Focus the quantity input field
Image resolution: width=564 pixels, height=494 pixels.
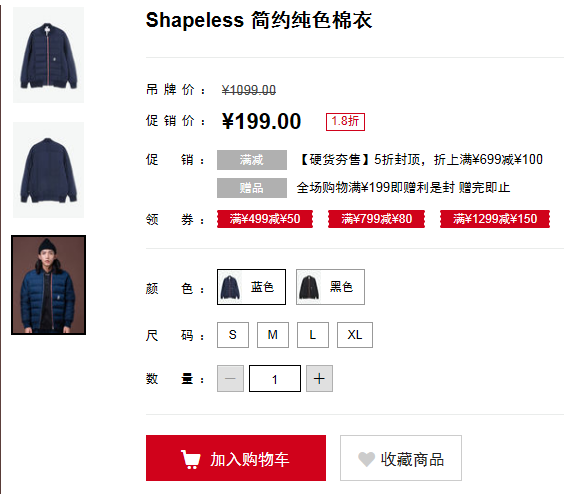click(275, 379)
